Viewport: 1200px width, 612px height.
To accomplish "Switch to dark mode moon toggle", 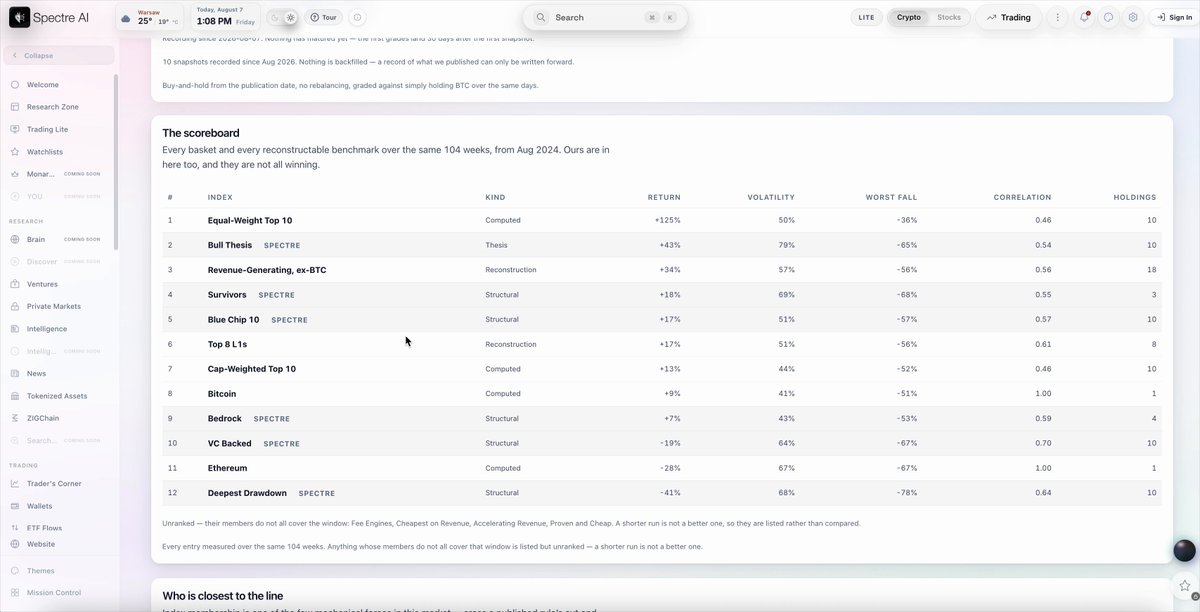I will [276, 17].
